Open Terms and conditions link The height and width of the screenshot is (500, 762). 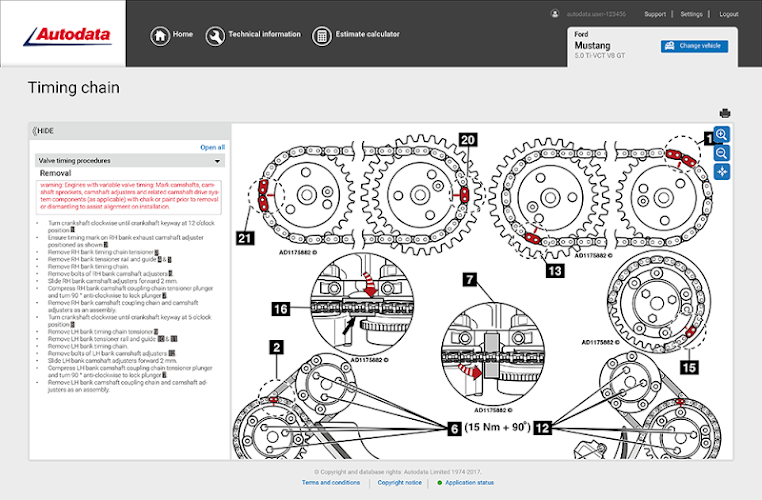tap(331, 483)
